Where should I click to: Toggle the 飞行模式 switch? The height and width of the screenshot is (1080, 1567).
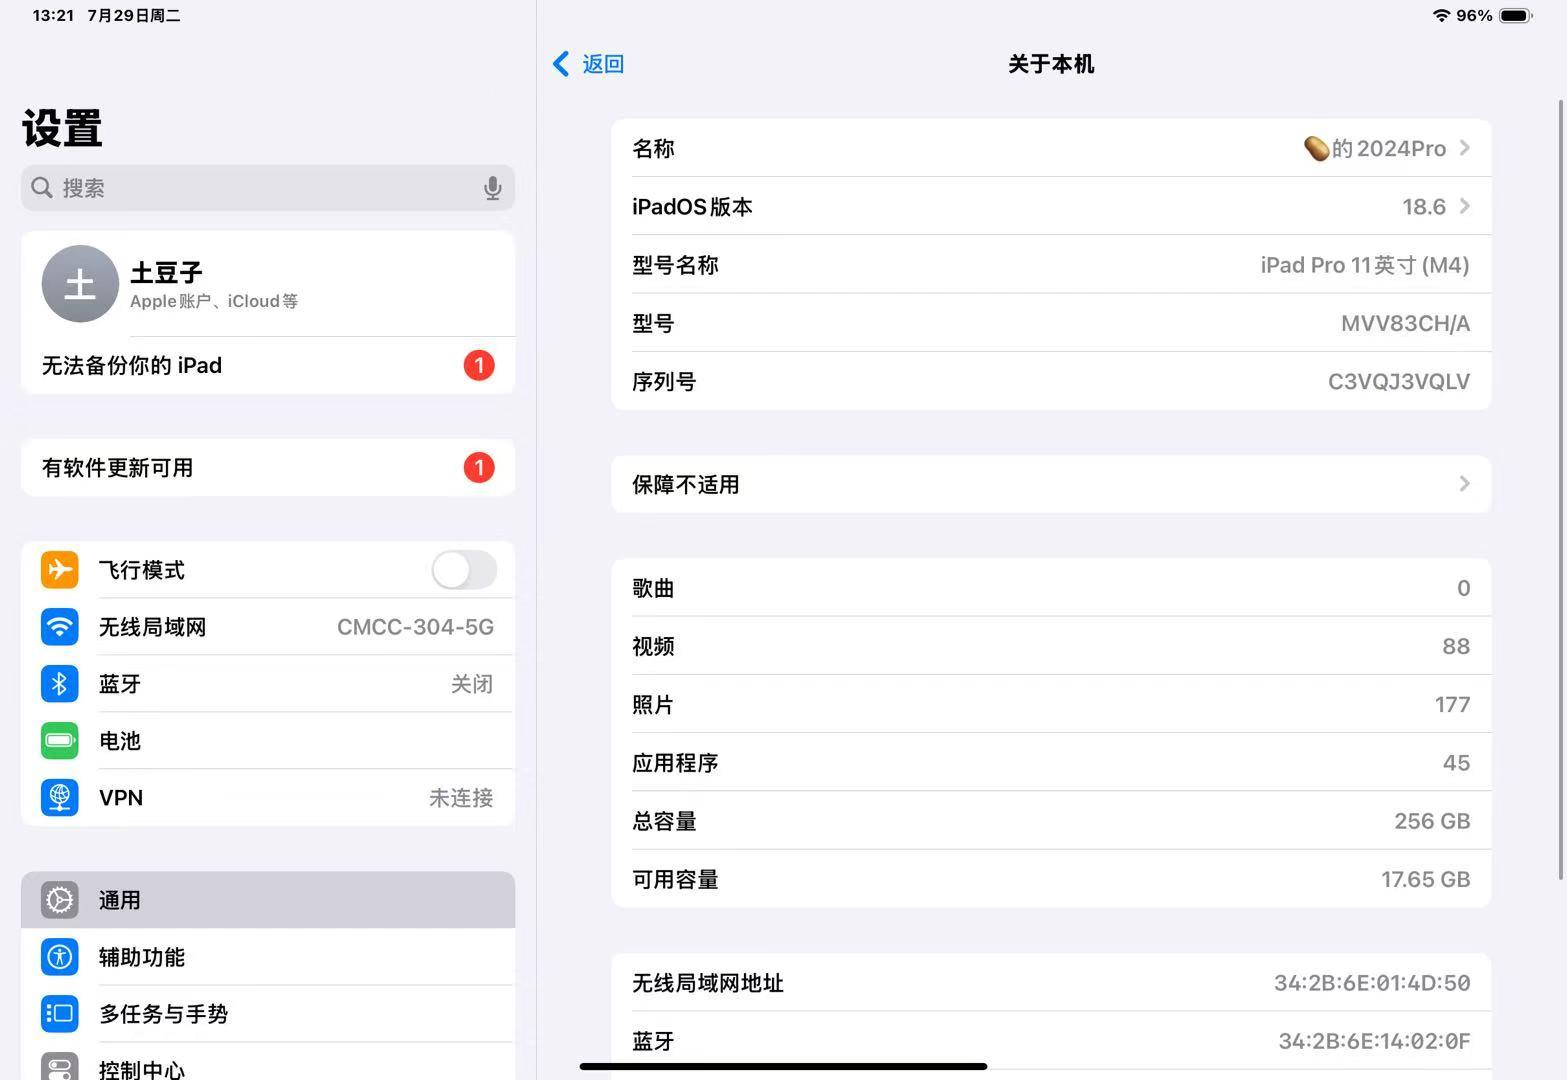coord(464,570)
